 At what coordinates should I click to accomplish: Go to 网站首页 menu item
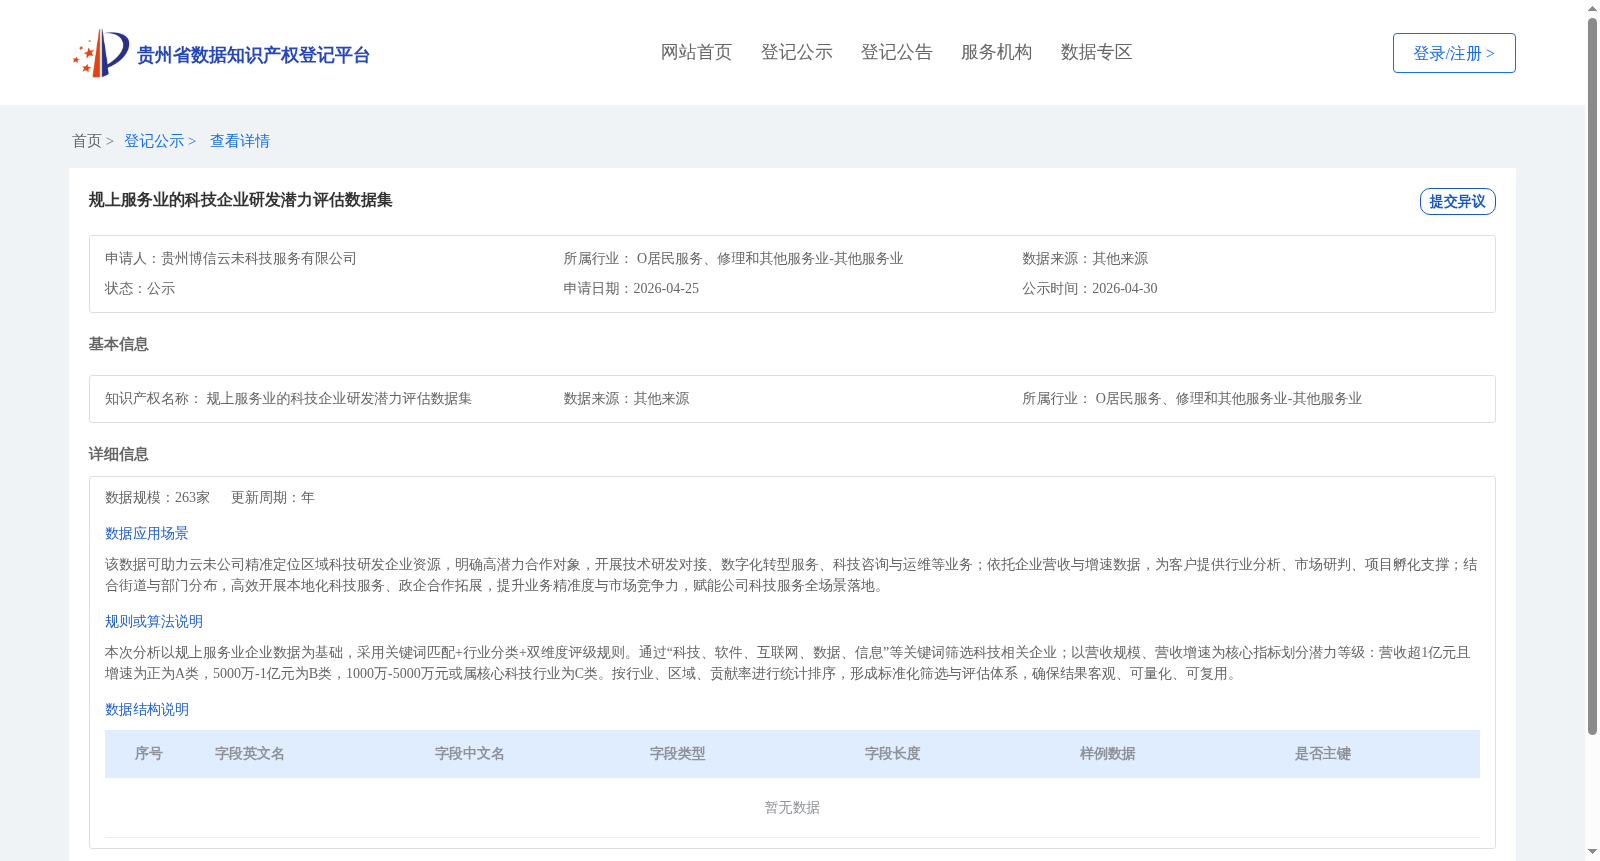click(696, 52)
